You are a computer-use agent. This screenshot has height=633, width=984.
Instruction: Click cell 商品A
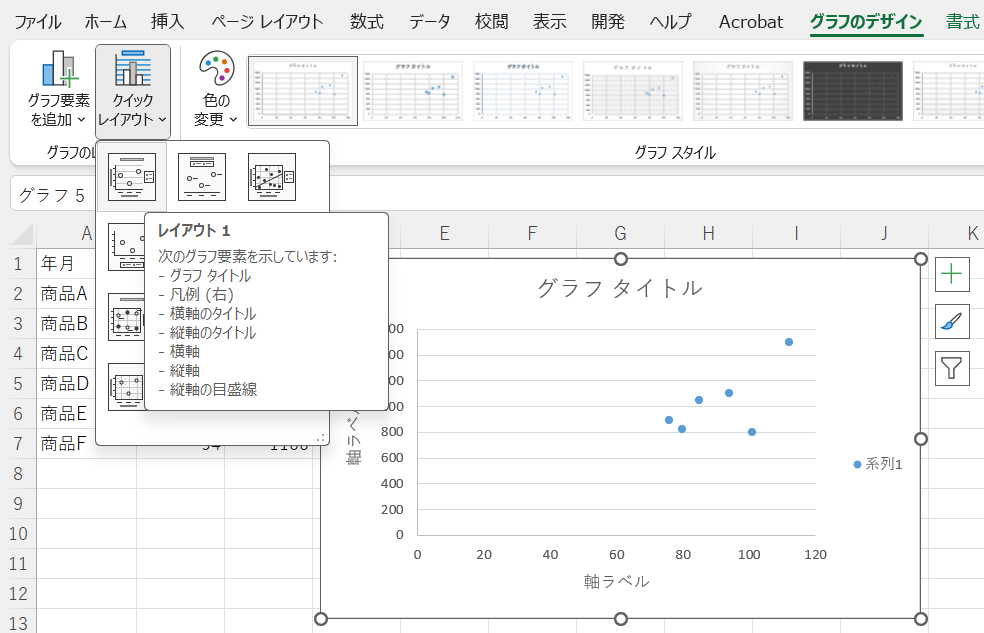point(64,294)
